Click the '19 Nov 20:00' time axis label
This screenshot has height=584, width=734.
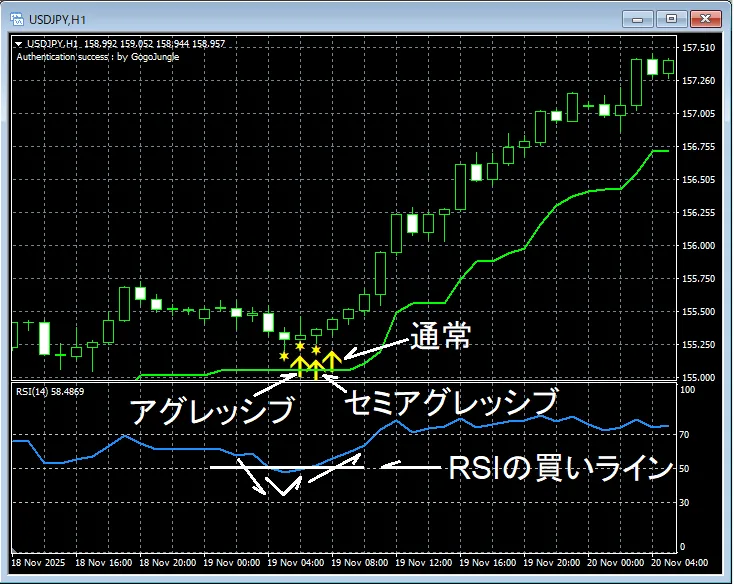pos(551,562)
